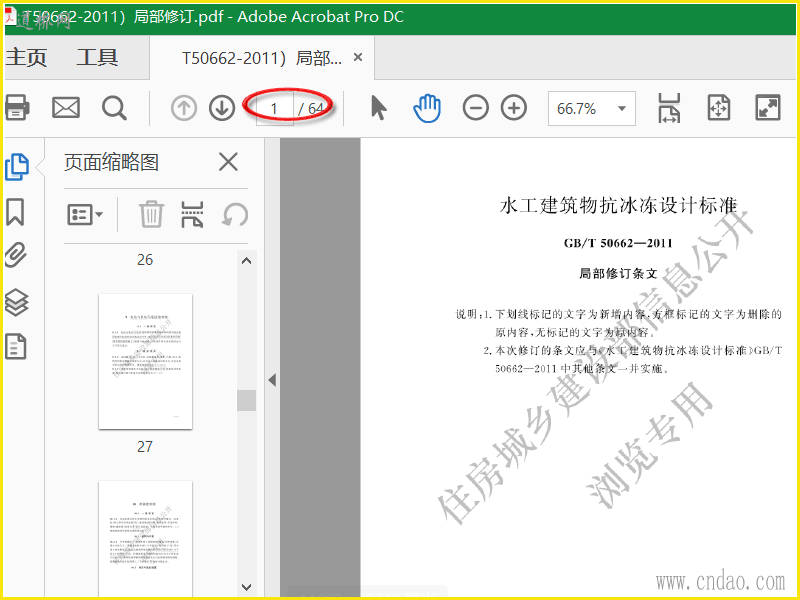
Task: Switch to the 主页 tab
Action: coord(26,57)
